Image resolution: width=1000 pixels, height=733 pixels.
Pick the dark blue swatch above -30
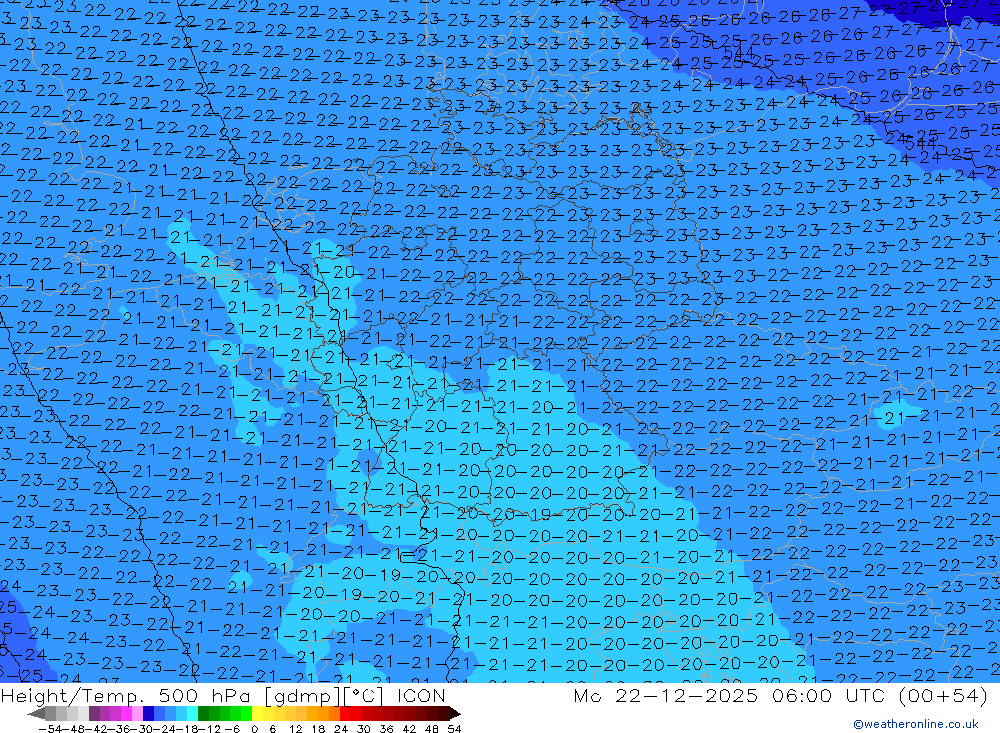pos(149,714)
